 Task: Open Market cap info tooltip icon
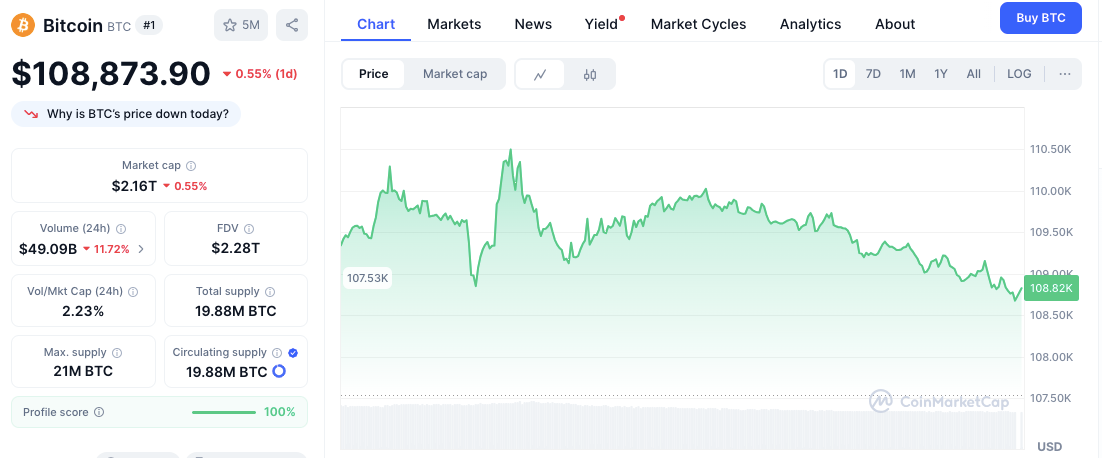pyautogui.click(x=191, y=166)
